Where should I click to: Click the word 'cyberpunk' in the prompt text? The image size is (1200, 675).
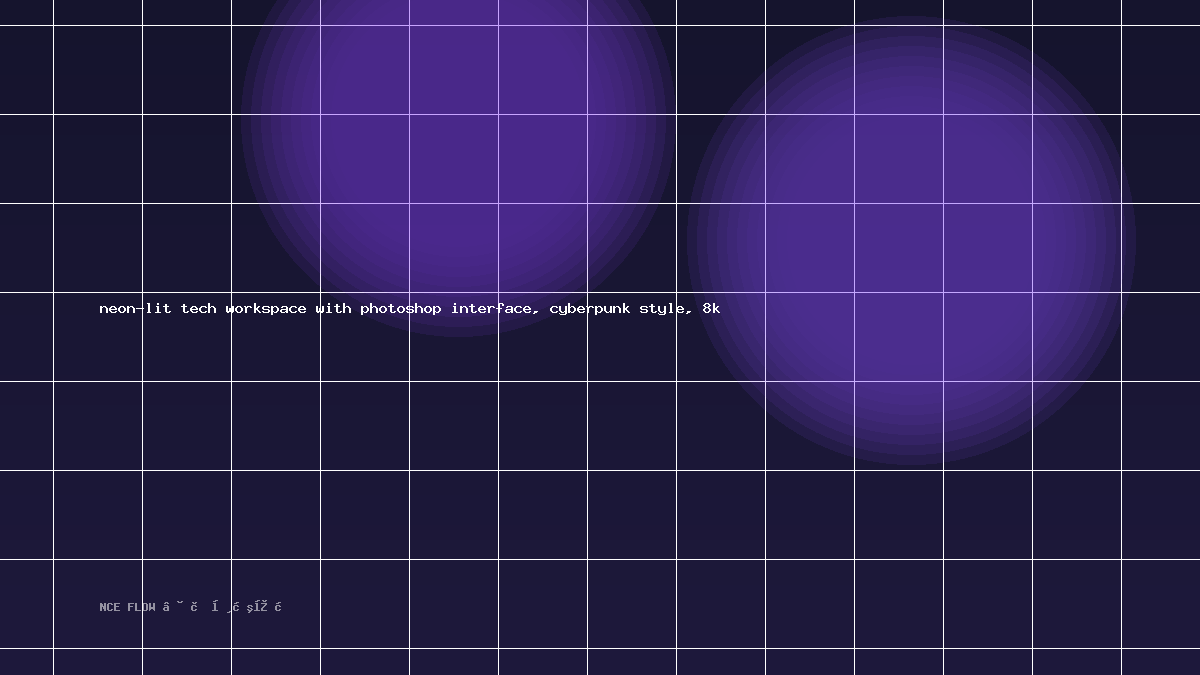coord(590,309)
